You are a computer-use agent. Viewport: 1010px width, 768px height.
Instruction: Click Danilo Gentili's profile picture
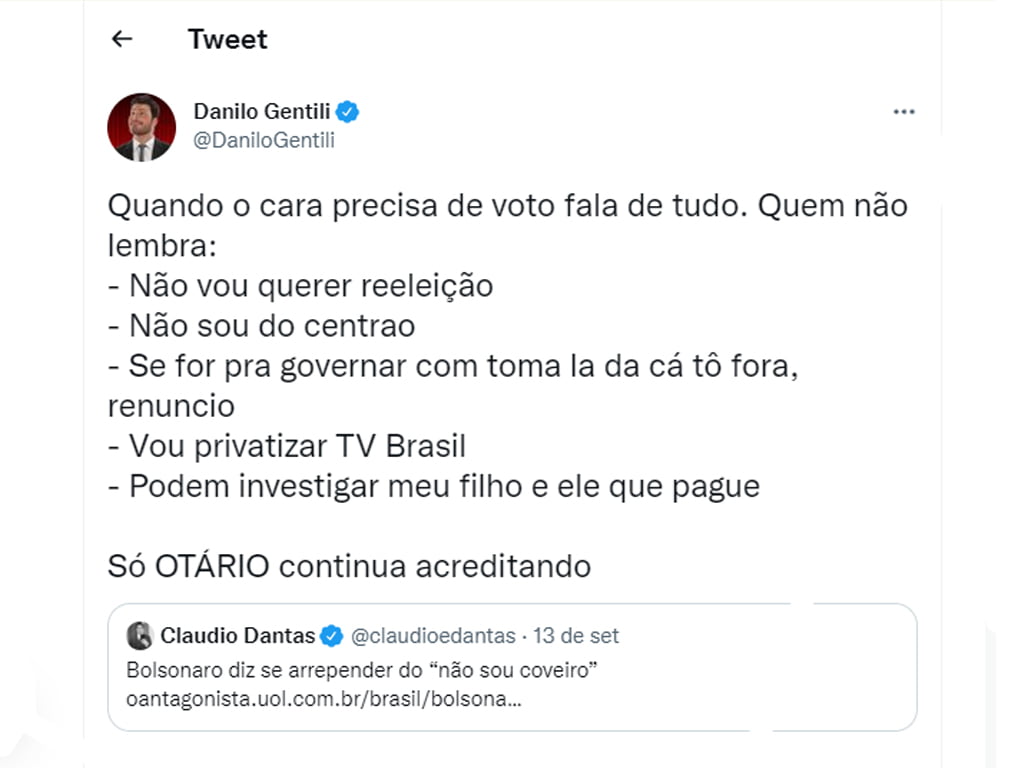[x=141, y=127]
